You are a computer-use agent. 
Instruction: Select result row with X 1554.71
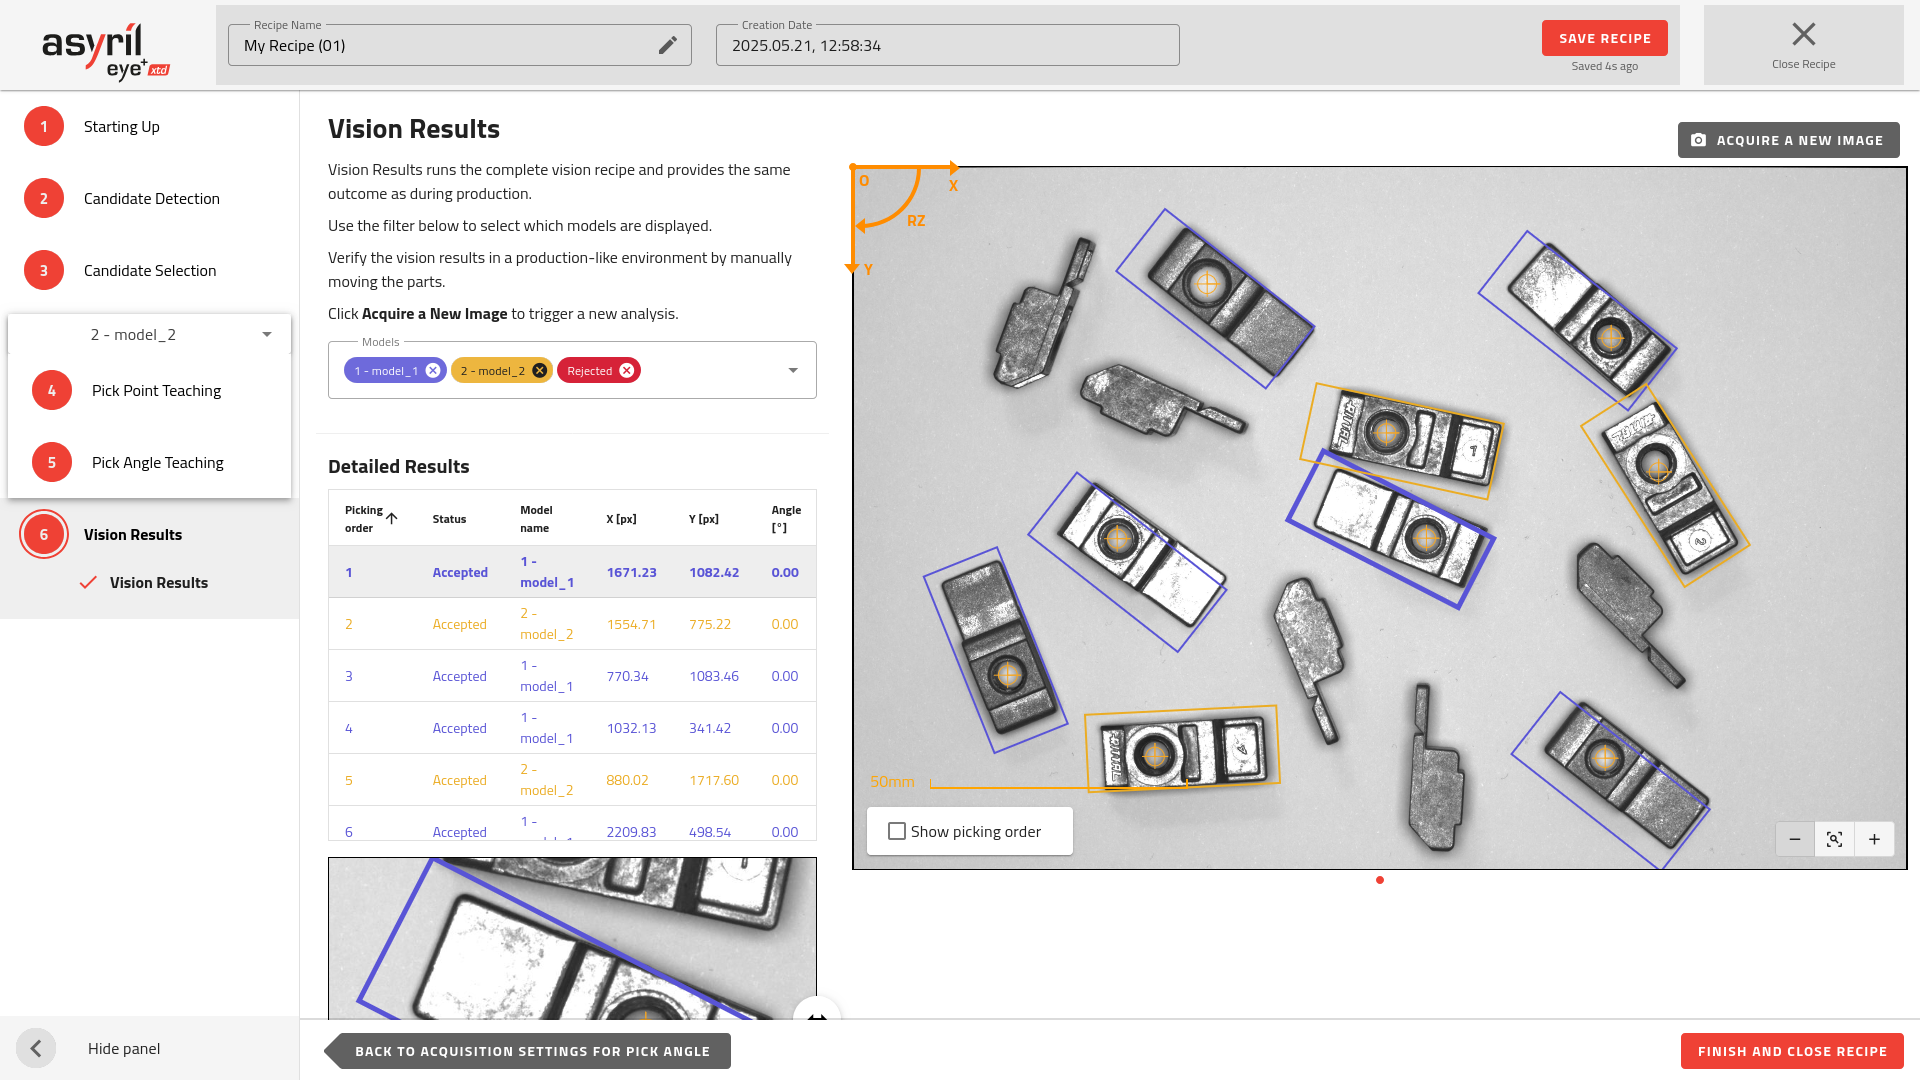click(572, 624)
